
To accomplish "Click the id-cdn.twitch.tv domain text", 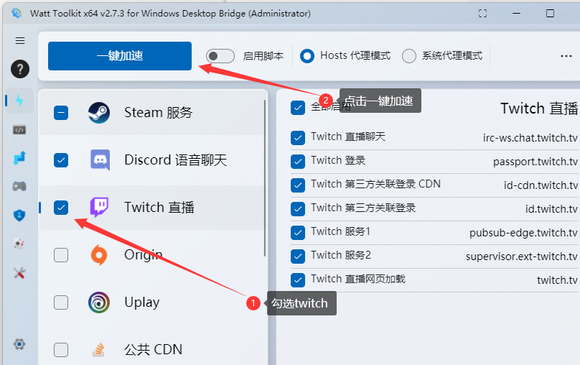I will pos(540,185).
